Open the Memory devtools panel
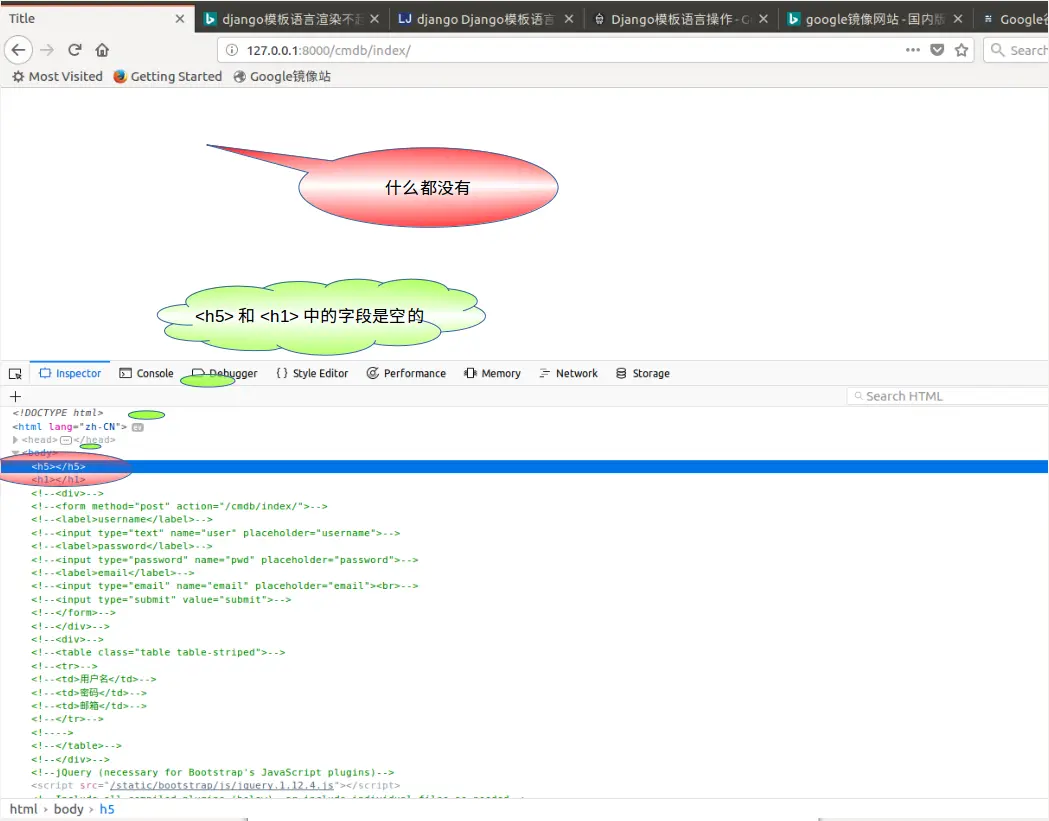The width and height of the screenshot is (1049, 821). tap(492, 373)
